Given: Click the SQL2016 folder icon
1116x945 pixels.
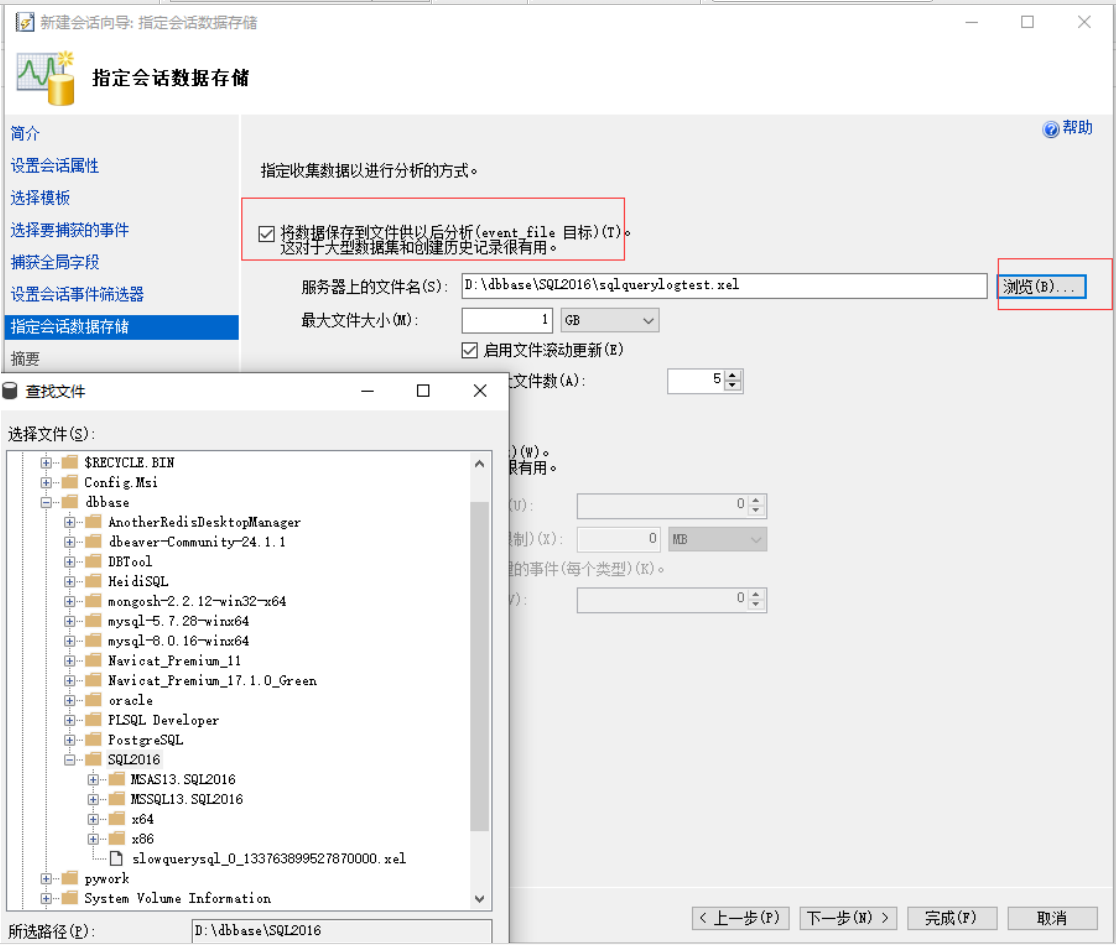Looking at the screenshot, I should (x=93, y=759).
